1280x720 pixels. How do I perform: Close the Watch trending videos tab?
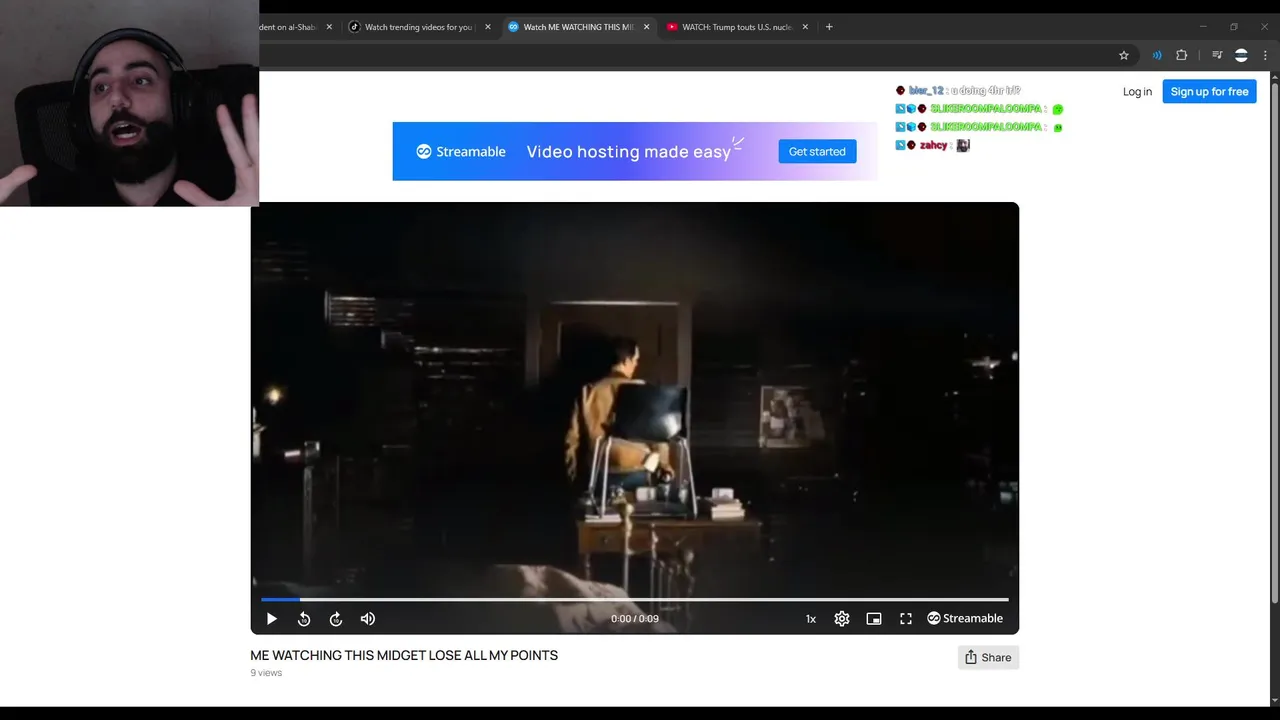[x=488, y=27]
